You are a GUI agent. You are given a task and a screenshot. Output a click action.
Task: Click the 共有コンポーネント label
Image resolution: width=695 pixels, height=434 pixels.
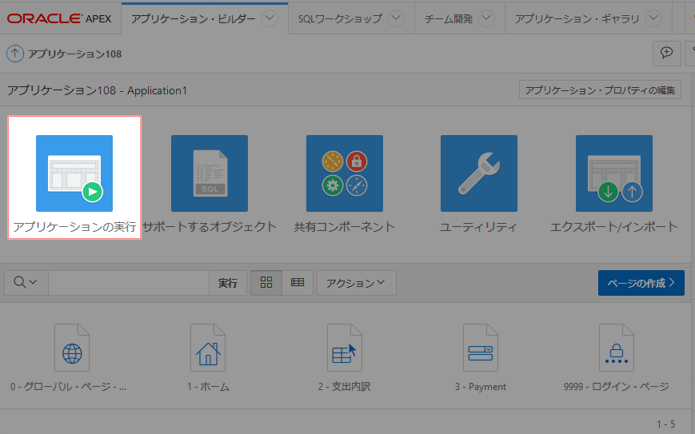coord(344,227)
